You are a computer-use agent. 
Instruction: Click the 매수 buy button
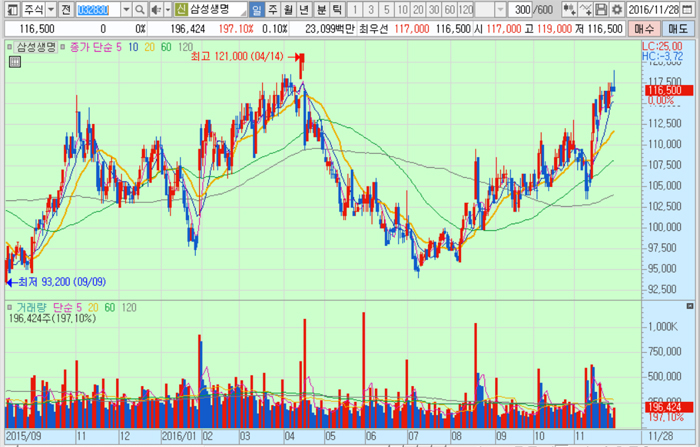click(644, 30)
